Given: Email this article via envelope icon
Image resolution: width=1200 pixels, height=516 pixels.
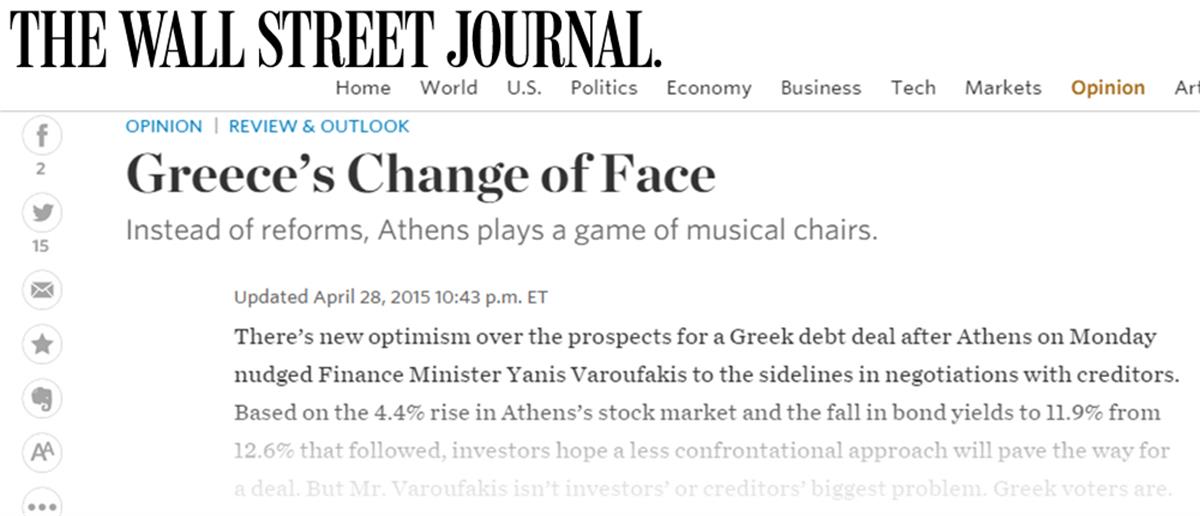Looking at the screenshot, I should point(41,290).
